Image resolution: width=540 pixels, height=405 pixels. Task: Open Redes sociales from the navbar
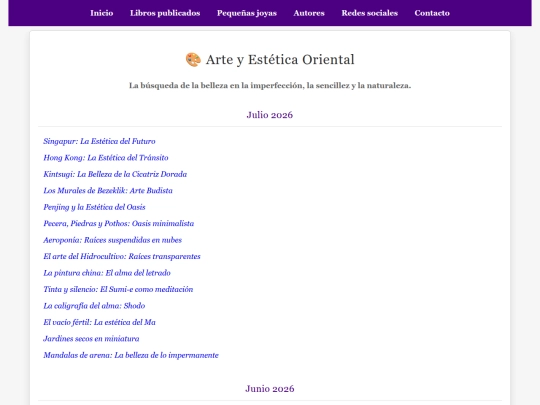[x=370, y=13]
